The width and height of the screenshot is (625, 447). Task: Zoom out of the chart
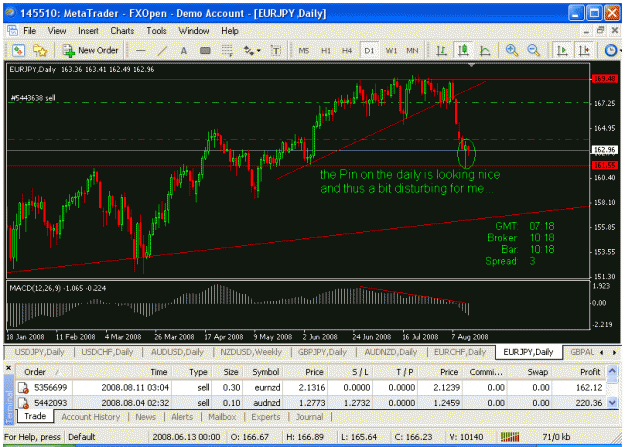click(x=533, y=51)
